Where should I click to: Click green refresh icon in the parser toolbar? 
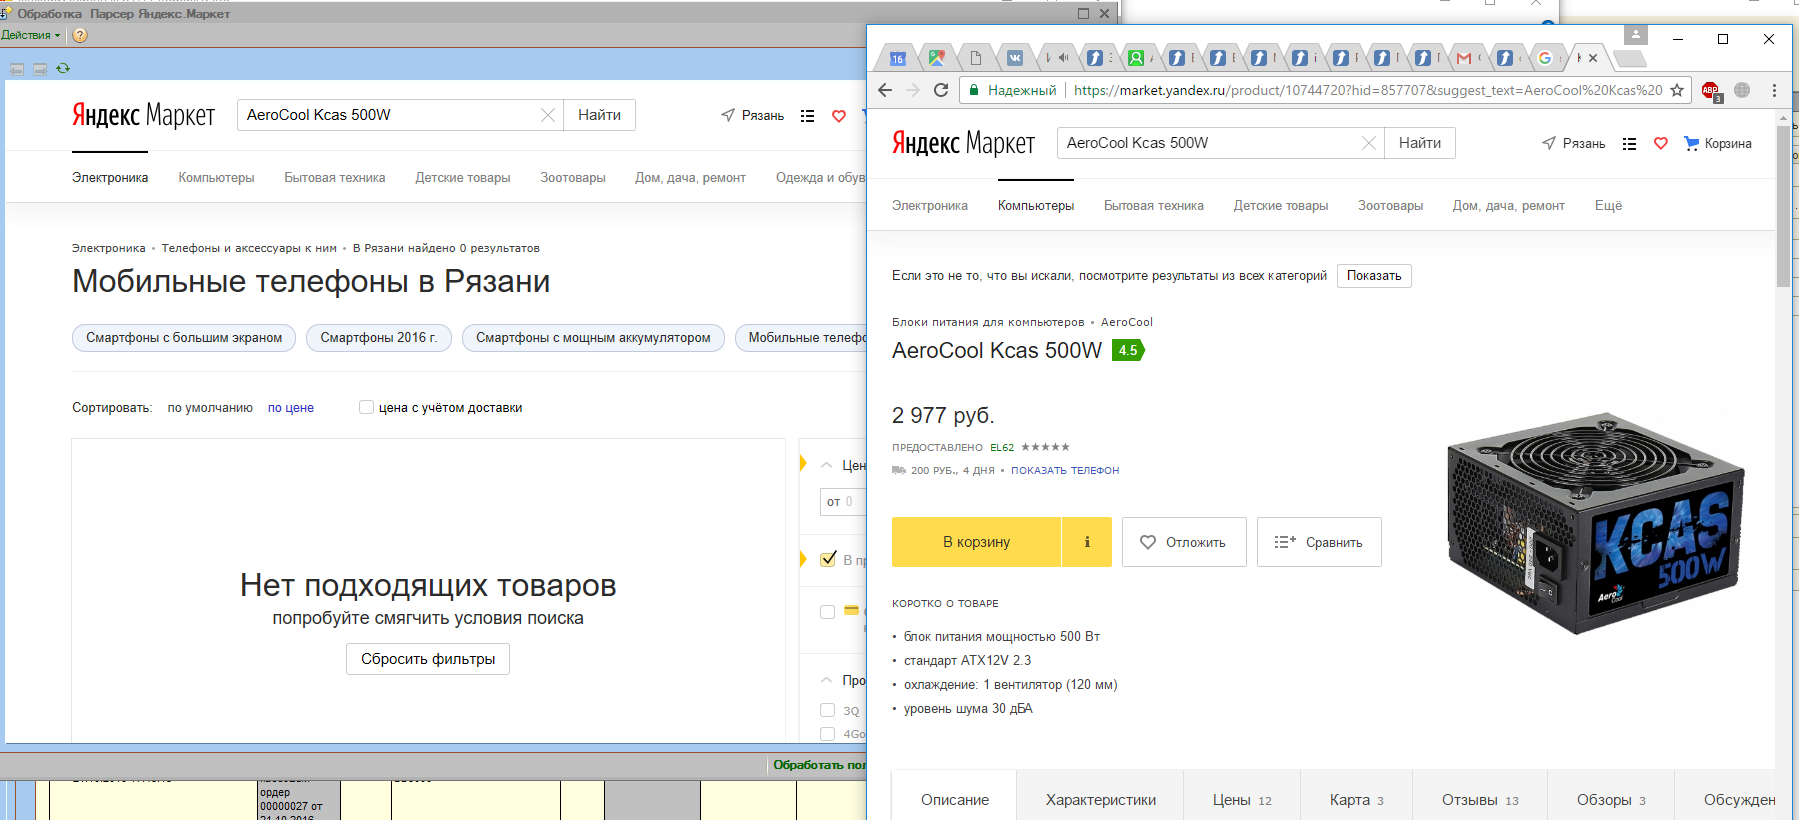click(x=63, y=68)
